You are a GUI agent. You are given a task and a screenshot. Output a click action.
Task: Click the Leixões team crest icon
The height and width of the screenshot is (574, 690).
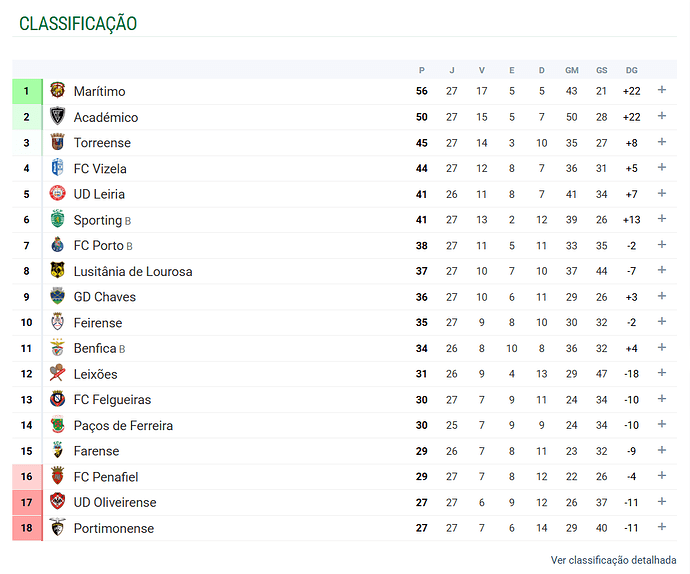[x=57, y=374]
